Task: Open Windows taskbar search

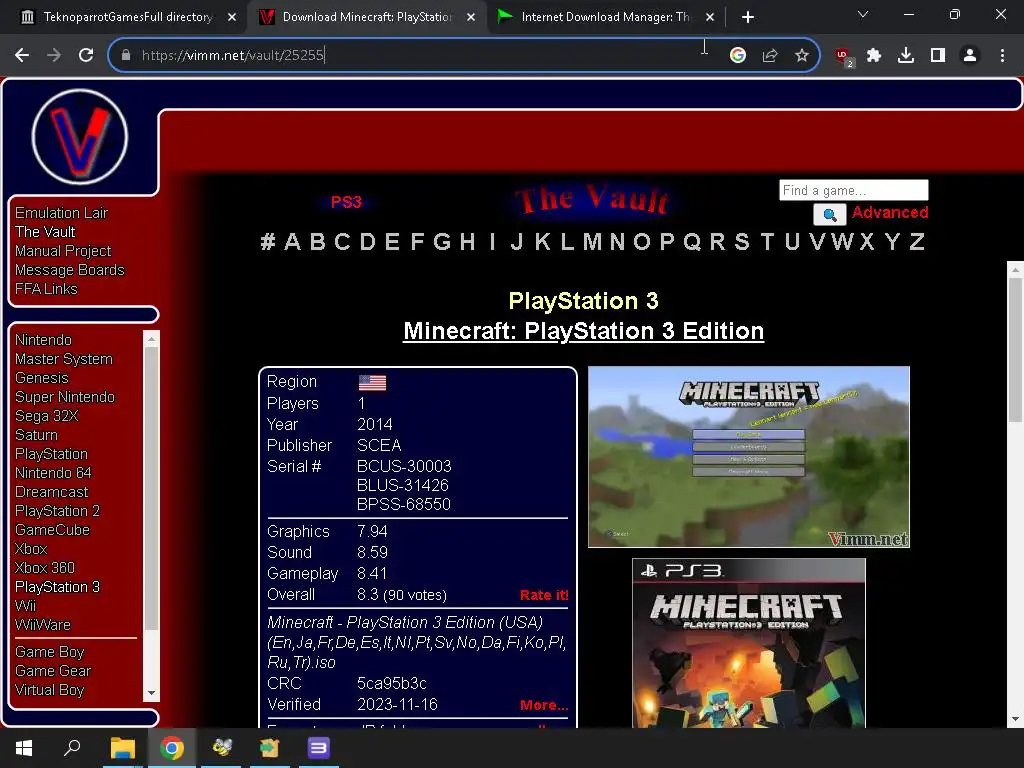Action: pos(72,748)
